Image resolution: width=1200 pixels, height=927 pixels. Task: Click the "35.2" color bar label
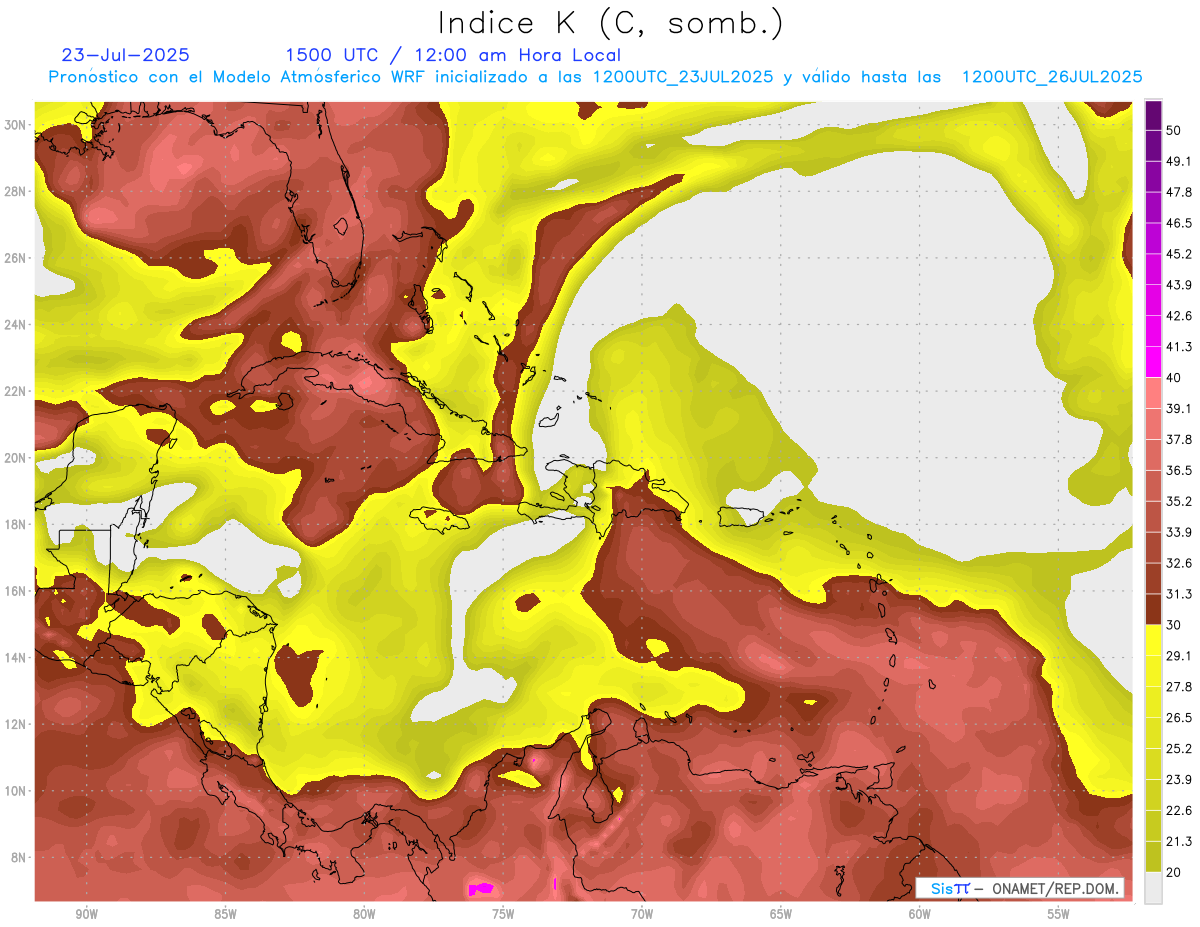1179,501
